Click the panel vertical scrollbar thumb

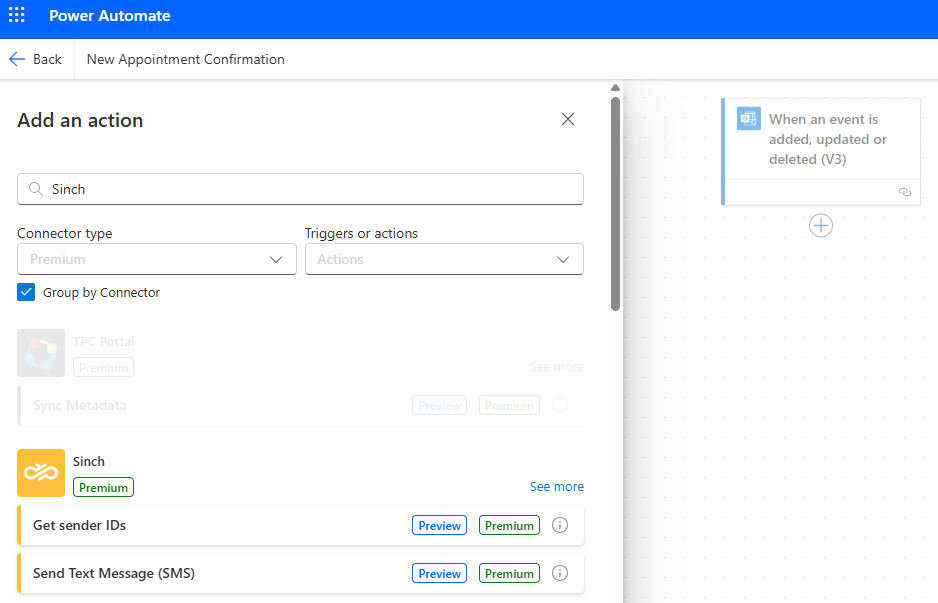click(x=615, y=204)
